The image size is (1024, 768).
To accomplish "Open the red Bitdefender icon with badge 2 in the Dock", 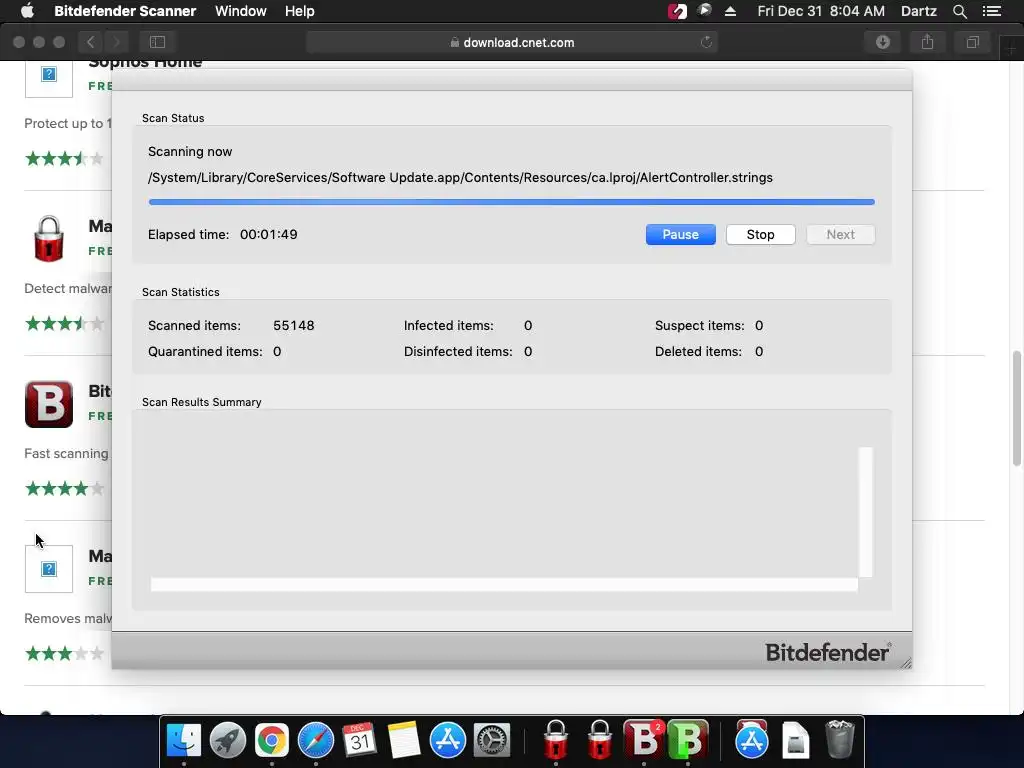I will click(x=643, y=739).
